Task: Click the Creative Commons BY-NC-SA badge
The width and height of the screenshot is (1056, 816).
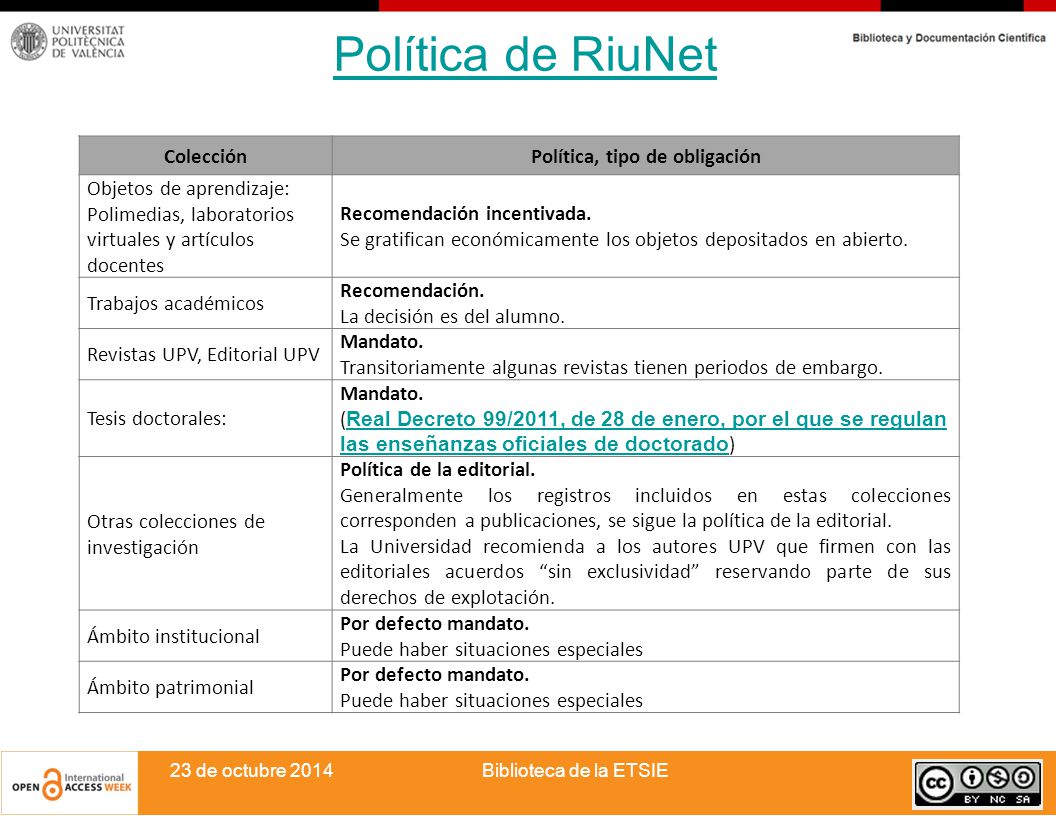Action: (977, 784)
